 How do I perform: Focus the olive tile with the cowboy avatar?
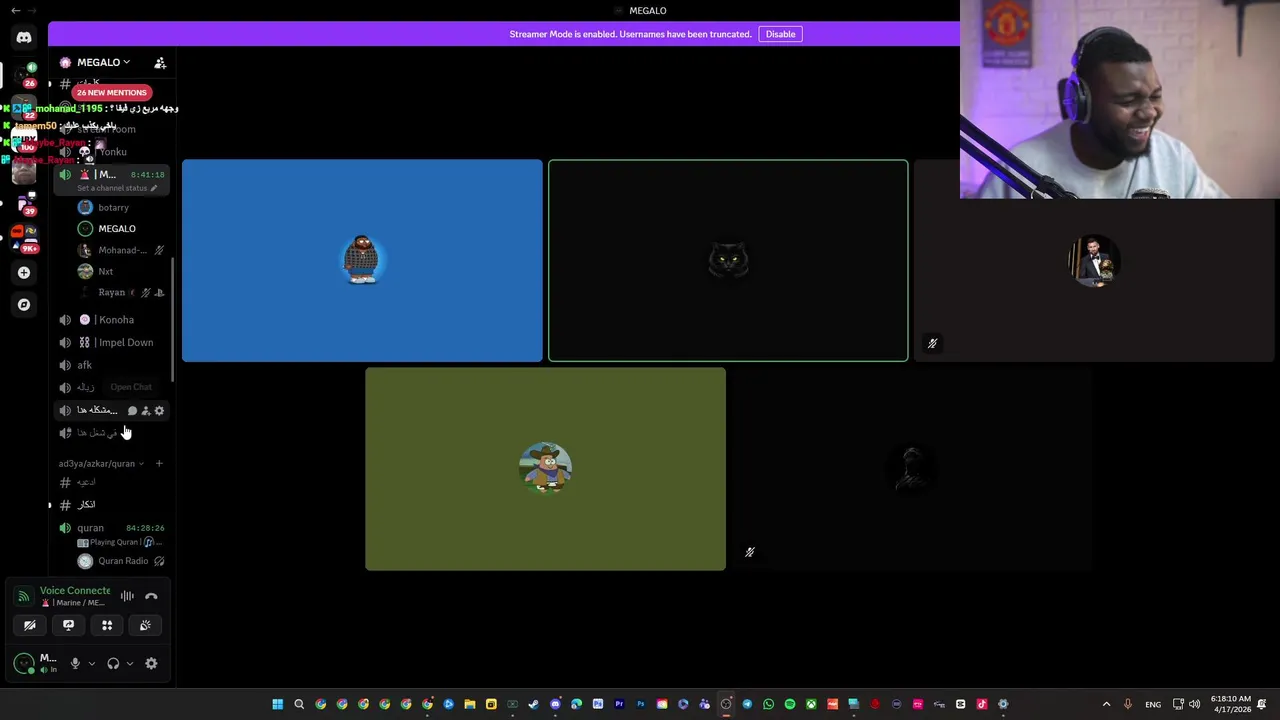545,469
